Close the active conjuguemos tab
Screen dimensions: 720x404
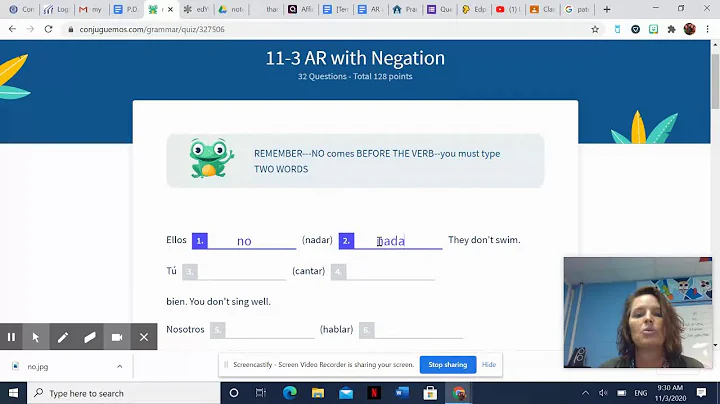[x=170, y=9]
